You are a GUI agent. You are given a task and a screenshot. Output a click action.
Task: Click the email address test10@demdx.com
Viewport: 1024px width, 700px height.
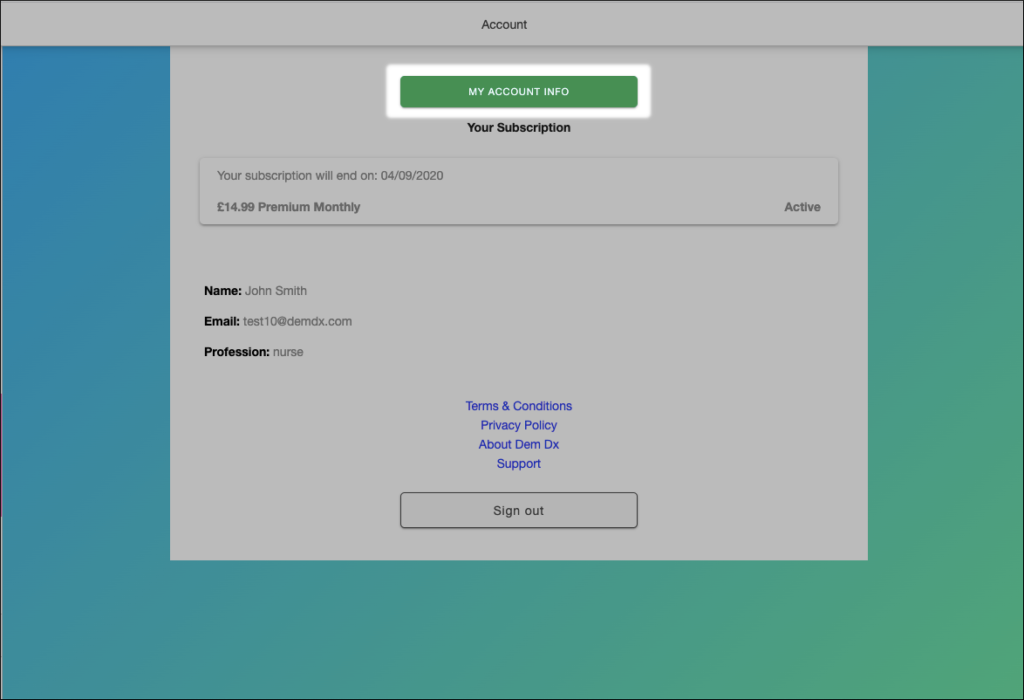click(298, 322)
